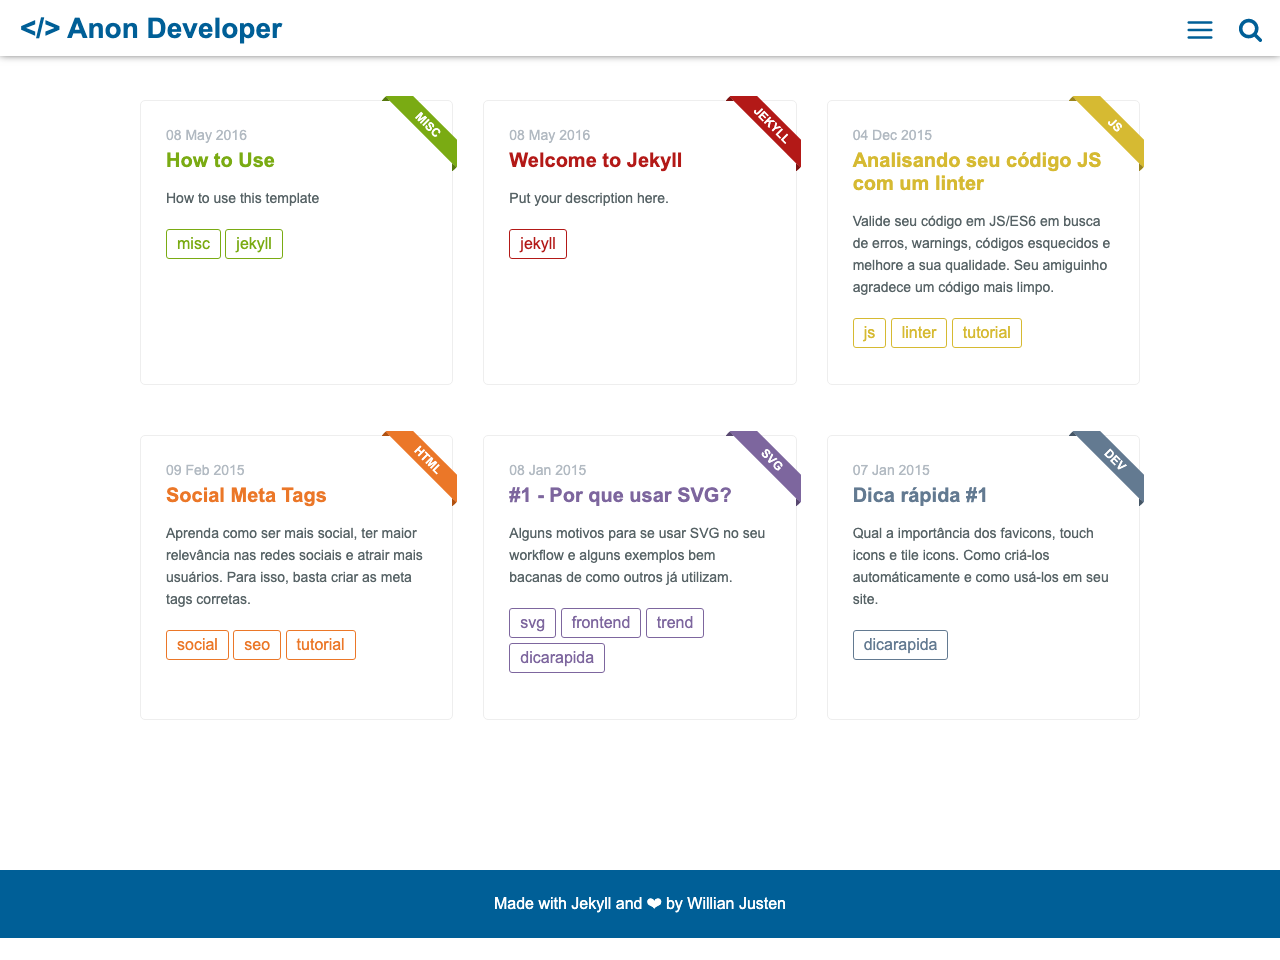The height and width of the screenshot is (960, 1280).
Task: Select the MISC corner ribbon
Action: click(x=426, y=126)
